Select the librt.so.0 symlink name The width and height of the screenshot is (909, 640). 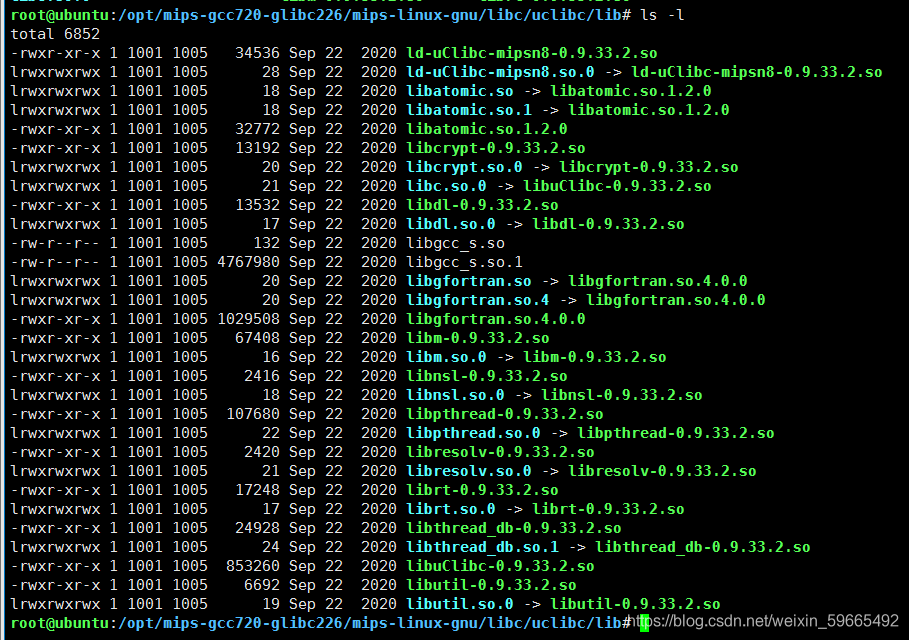451,510
